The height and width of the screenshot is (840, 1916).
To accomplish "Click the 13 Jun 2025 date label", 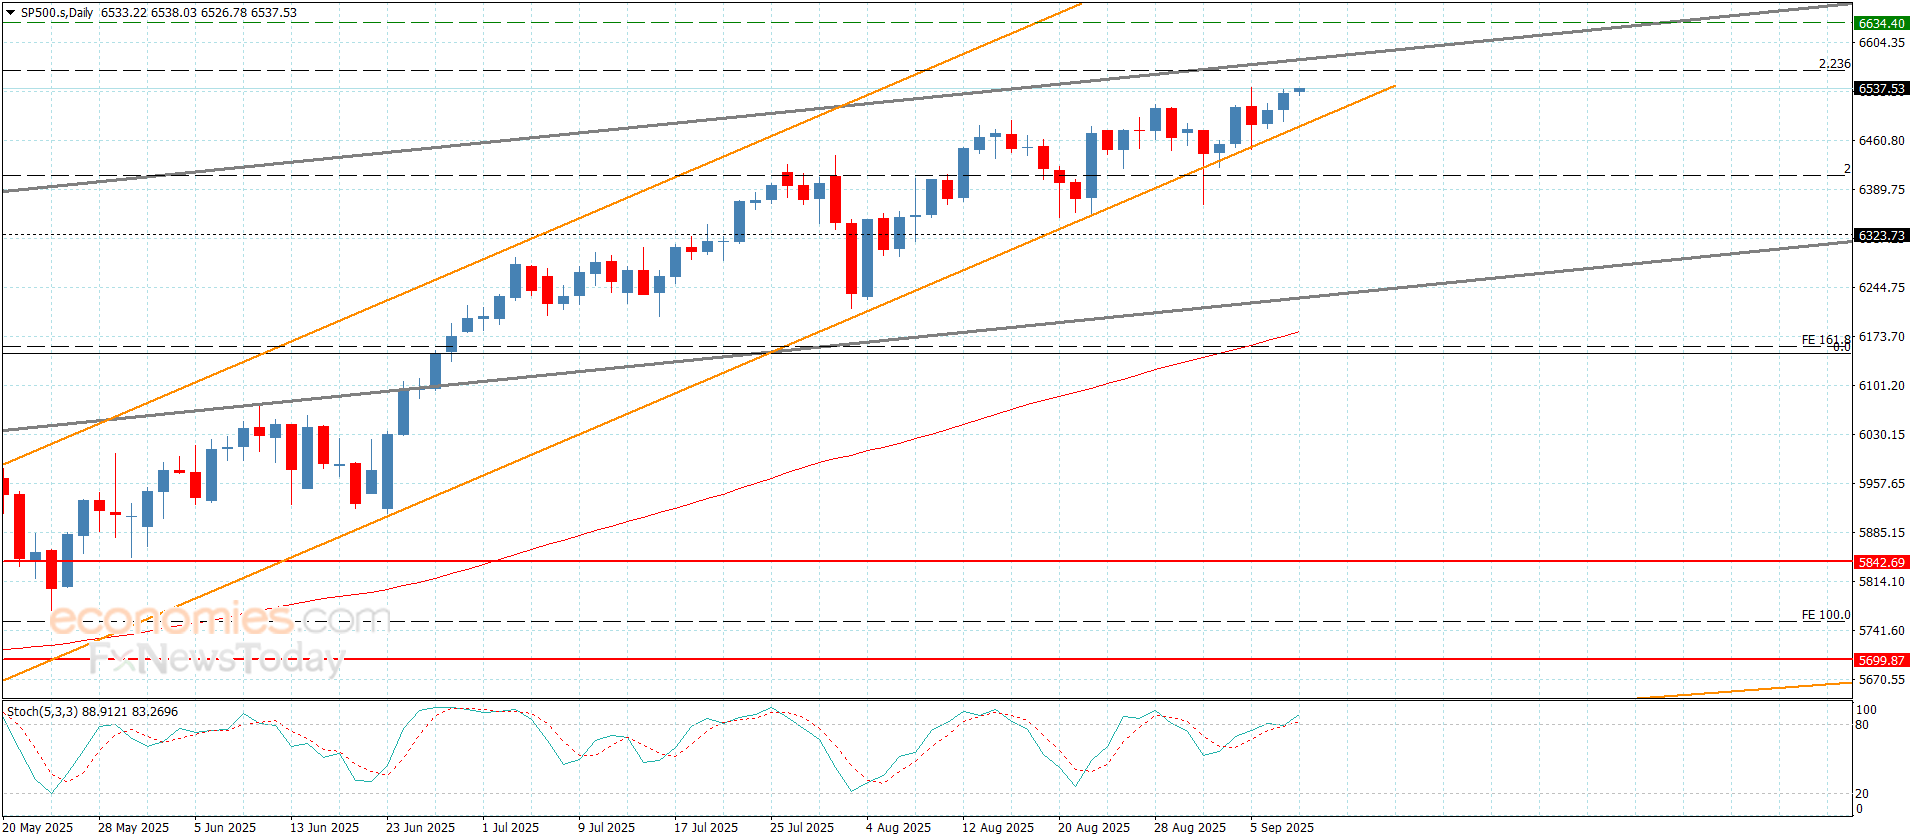I will pos(324,827).
